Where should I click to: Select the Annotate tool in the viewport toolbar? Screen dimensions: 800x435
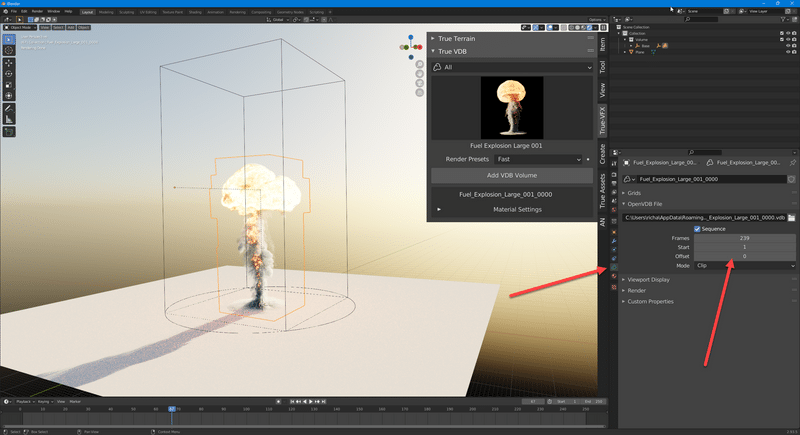click(9, 106)
